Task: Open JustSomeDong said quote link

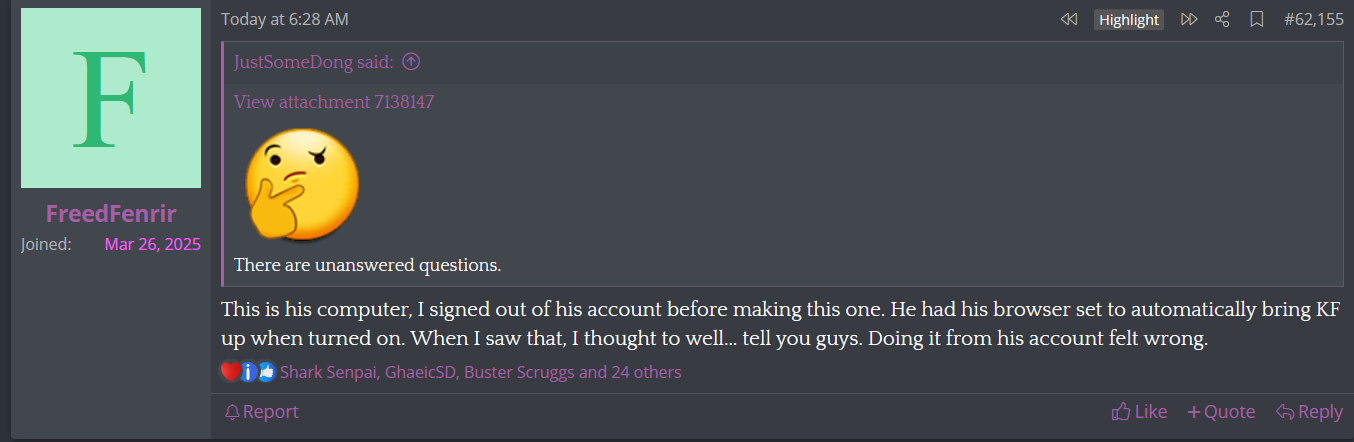Action: [x=314, y=62]
